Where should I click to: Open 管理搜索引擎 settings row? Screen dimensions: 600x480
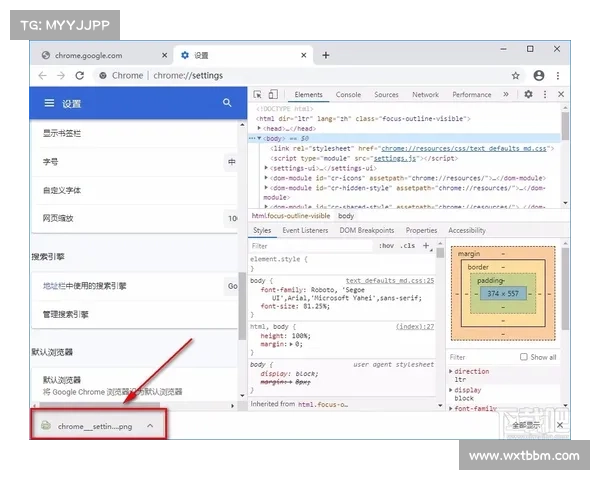click(x=134, y=314)
